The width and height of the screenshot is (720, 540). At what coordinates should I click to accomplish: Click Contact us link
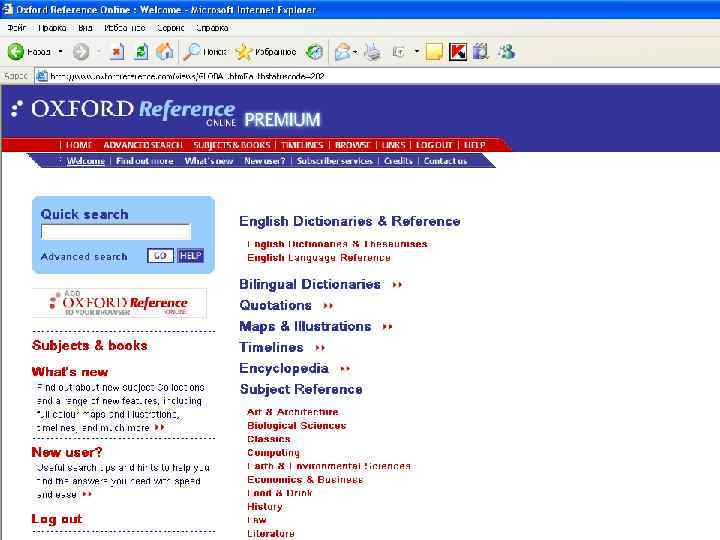point(445,161)
